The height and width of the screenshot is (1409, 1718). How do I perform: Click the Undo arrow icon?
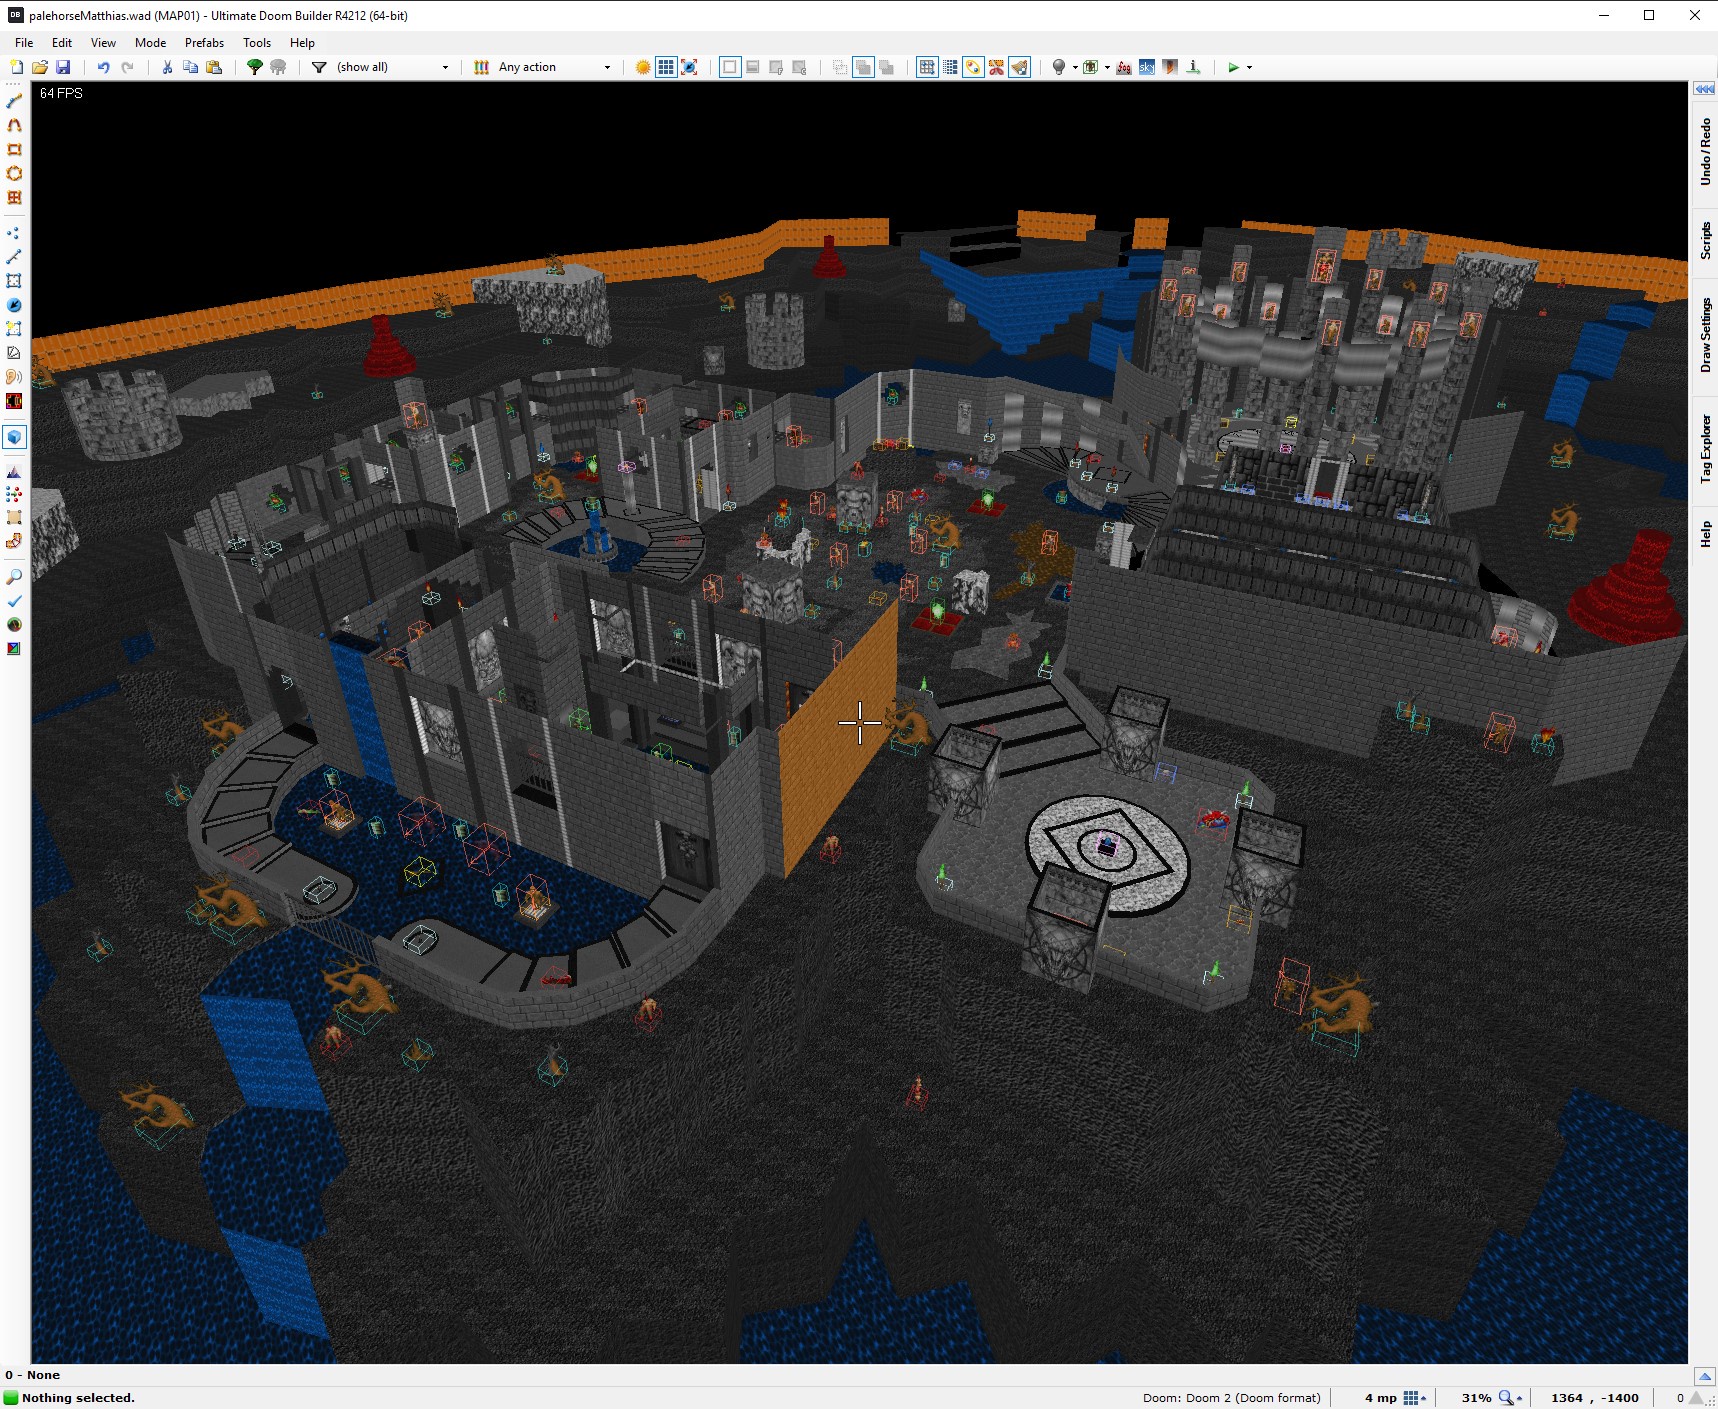[x=103, y=67]
